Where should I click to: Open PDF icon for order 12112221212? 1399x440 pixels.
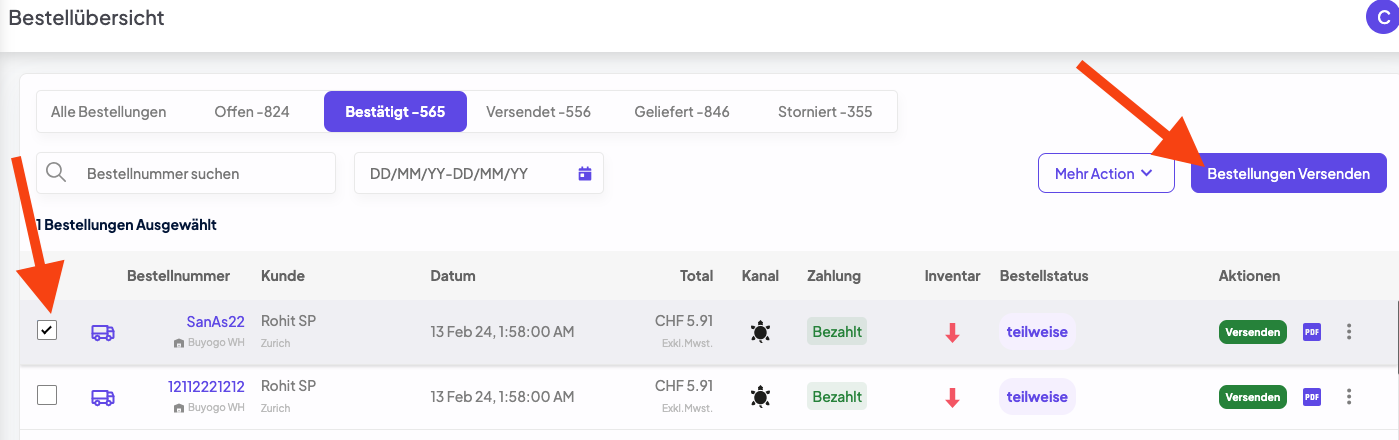[x=1311, y=397]
